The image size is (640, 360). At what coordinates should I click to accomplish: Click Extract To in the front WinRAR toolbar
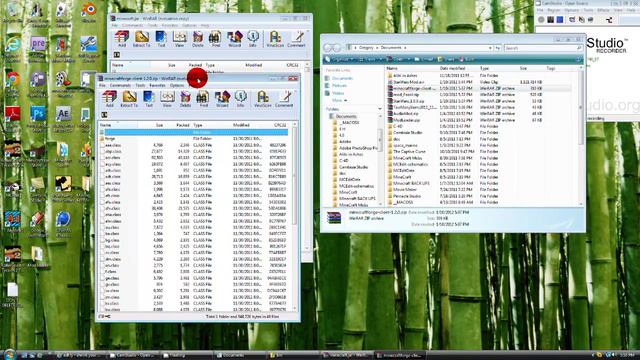[129, 99]
